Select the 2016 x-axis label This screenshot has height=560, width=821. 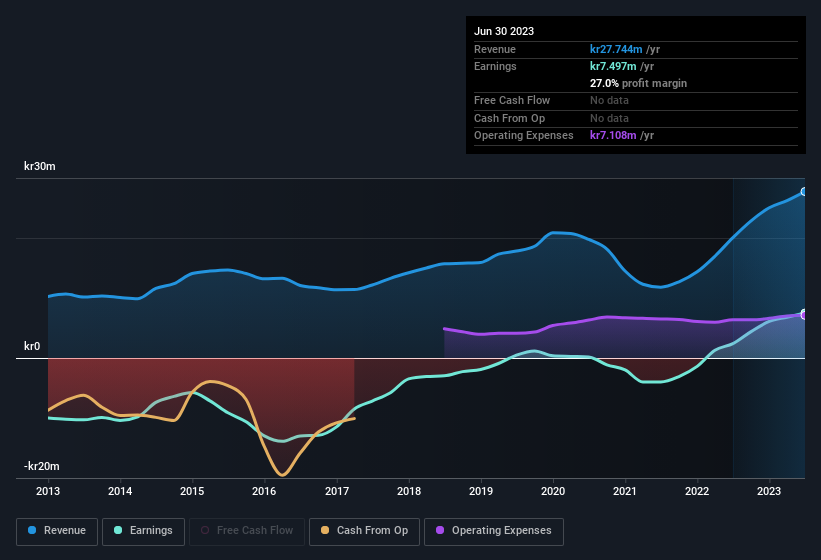tap(264, 491)
